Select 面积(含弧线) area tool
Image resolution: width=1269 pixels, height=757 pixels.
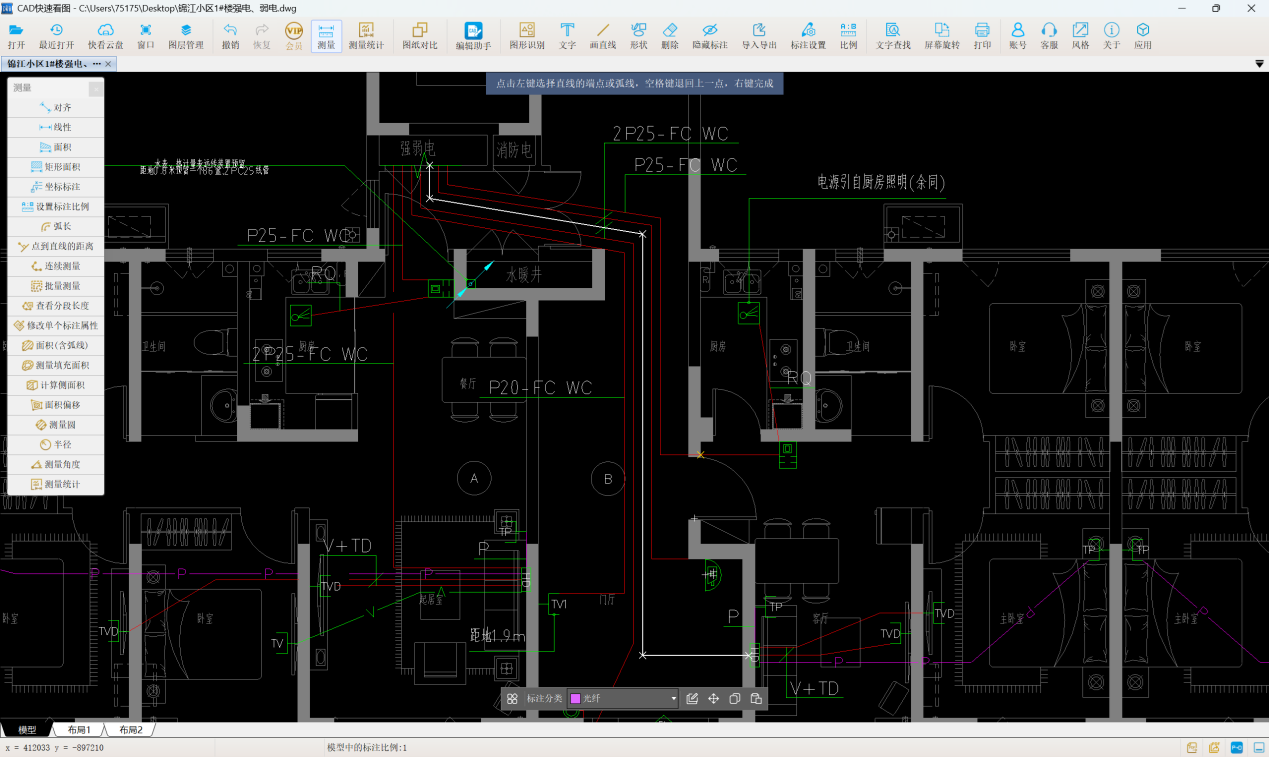[56, 345]
